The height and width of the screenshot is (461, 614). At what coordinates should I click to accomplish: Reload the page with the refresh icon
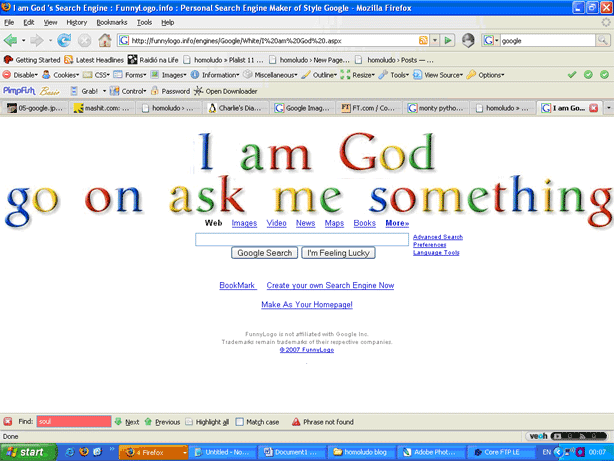point(64,41)
